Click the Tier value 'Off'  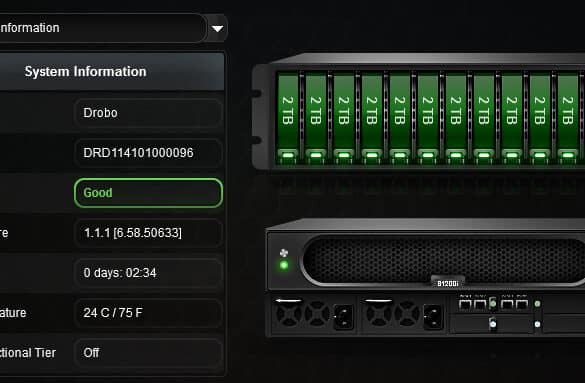point(148,352)
